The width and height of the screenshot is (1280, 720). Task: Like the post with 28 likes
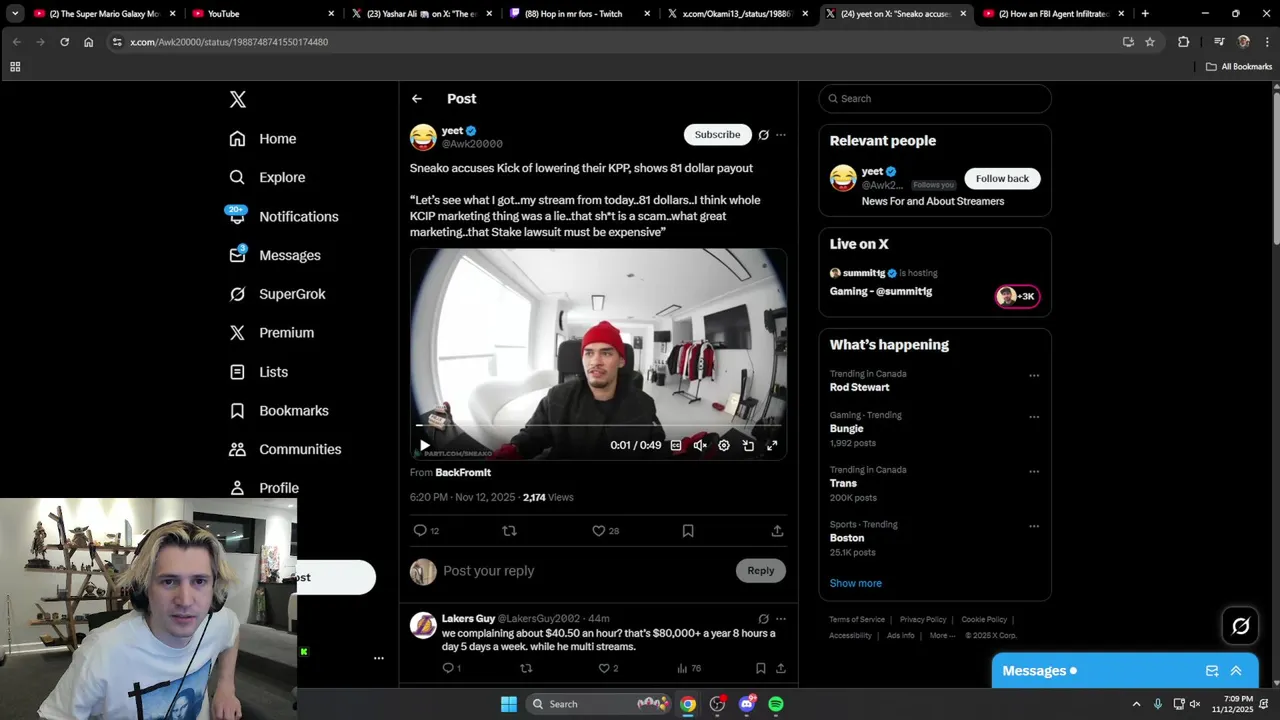(605, 531)
